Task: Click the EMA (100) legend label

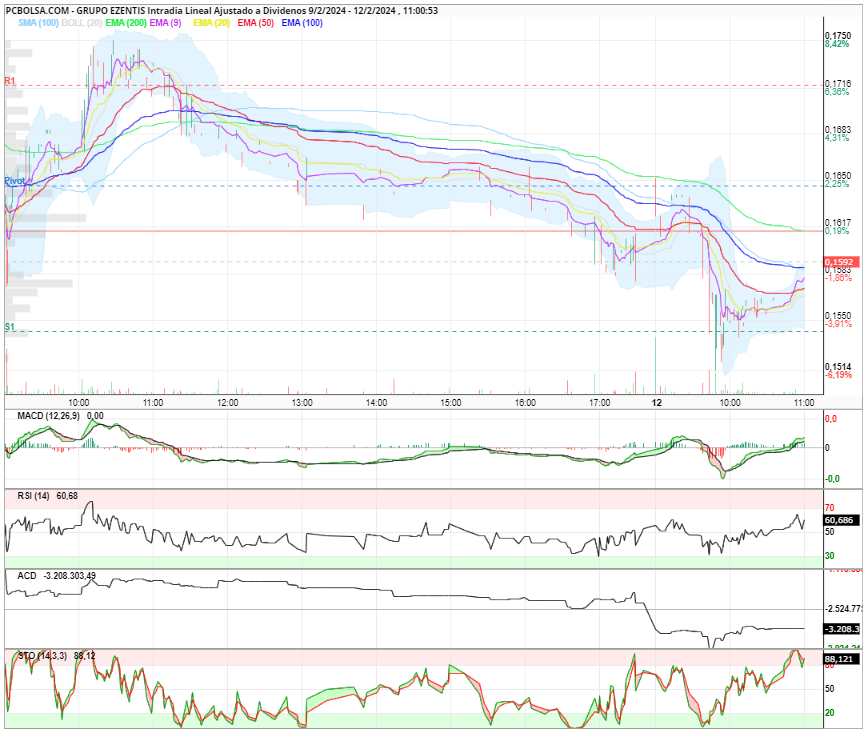Action: pos(302,23)
